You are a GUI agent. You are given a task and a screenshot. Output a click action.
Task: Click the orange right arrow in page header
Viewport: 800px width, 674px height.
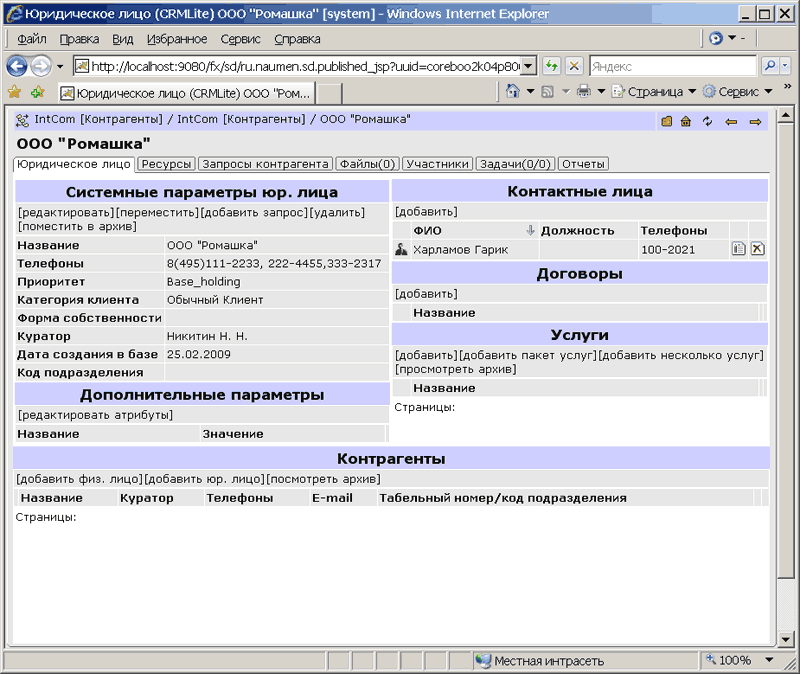756,122
